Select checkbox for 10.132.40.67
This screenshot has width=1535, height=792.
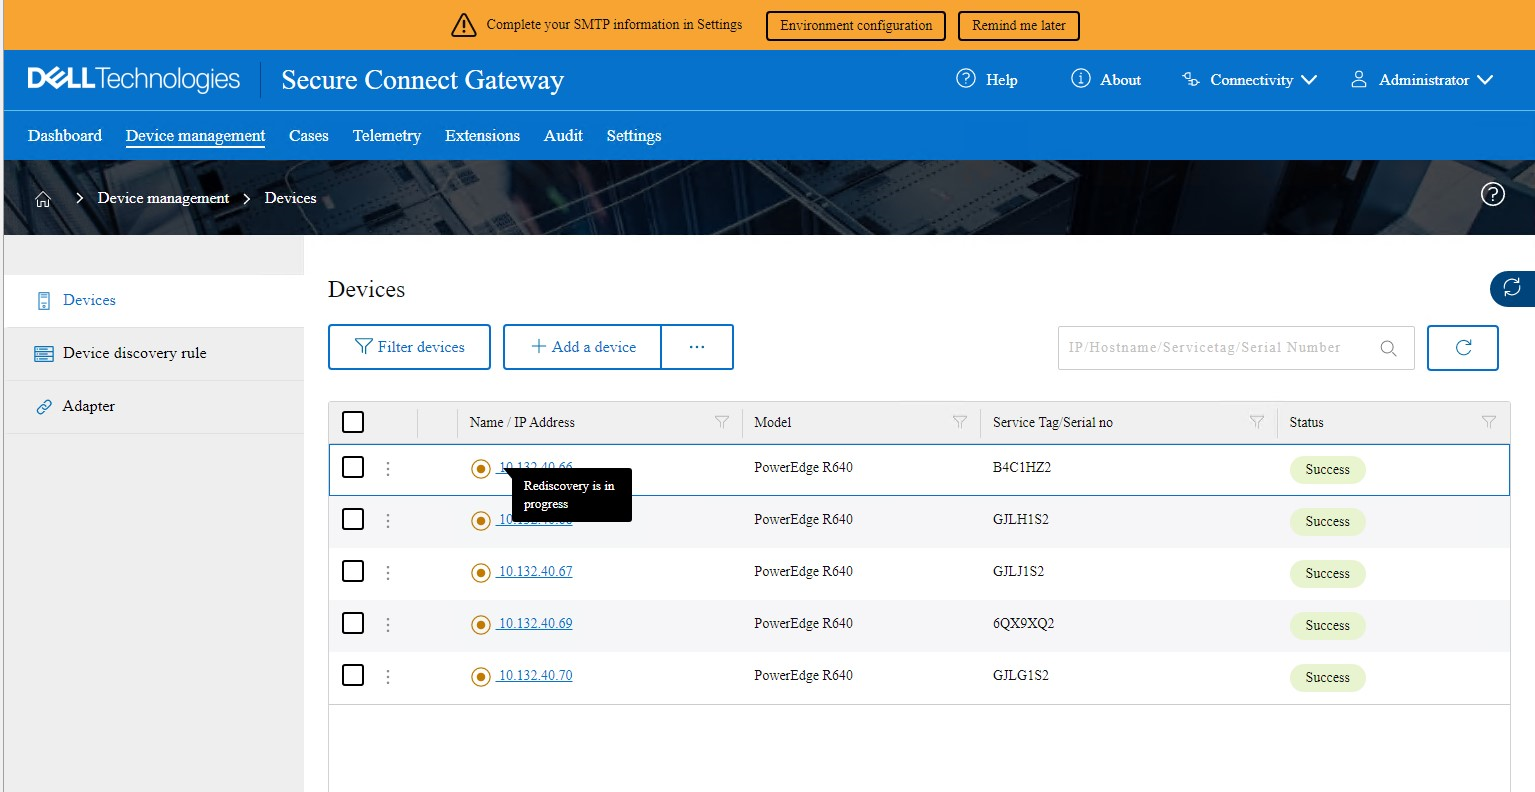pyautogui.click(x=353, y=571)
